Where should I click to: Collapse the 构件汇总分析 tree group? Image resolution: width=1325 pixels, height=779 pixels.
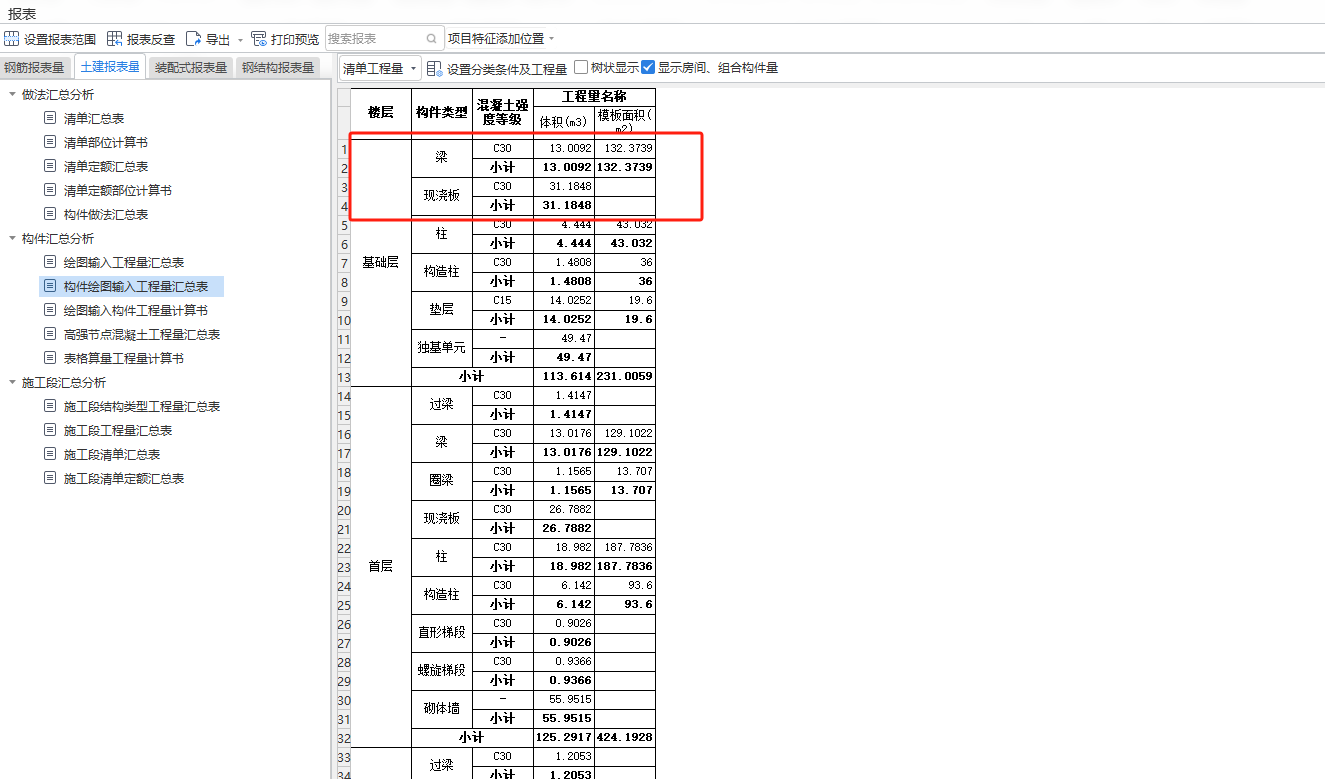point(12,238)
